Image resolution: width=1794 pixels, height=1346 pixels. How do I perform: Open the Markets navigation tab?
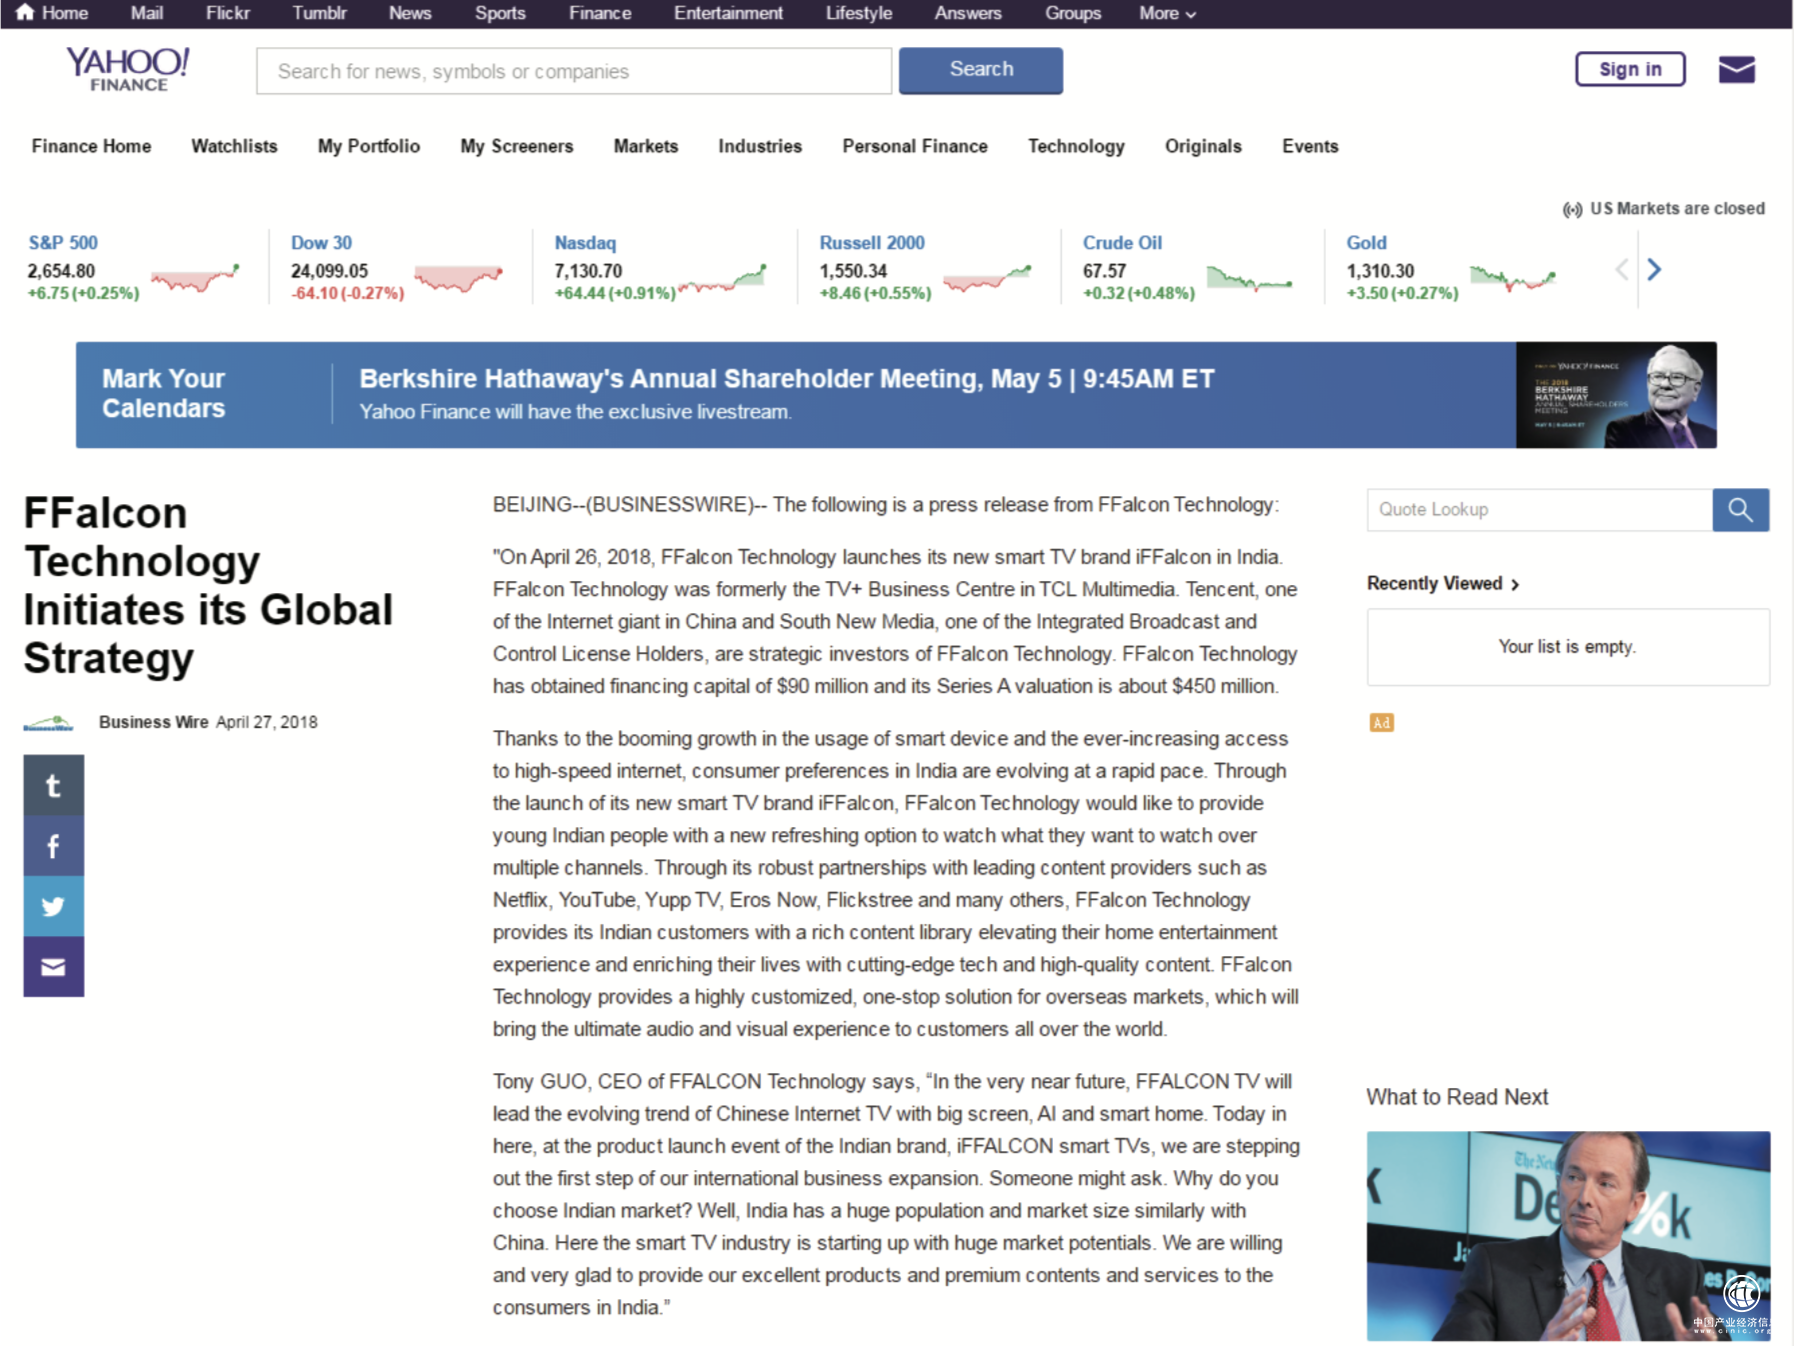(x=645, y=146)
